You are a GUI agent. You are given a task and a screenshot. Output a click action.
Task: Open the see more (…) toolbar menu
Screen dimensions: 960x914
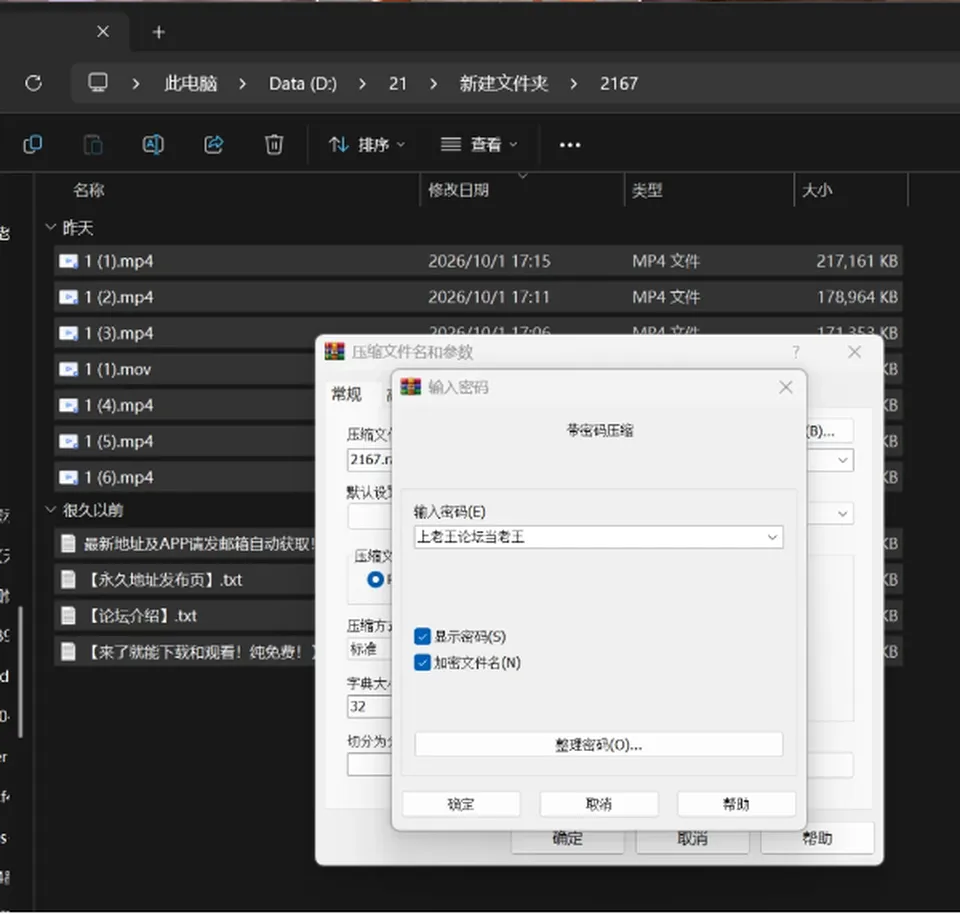[570, 145]
